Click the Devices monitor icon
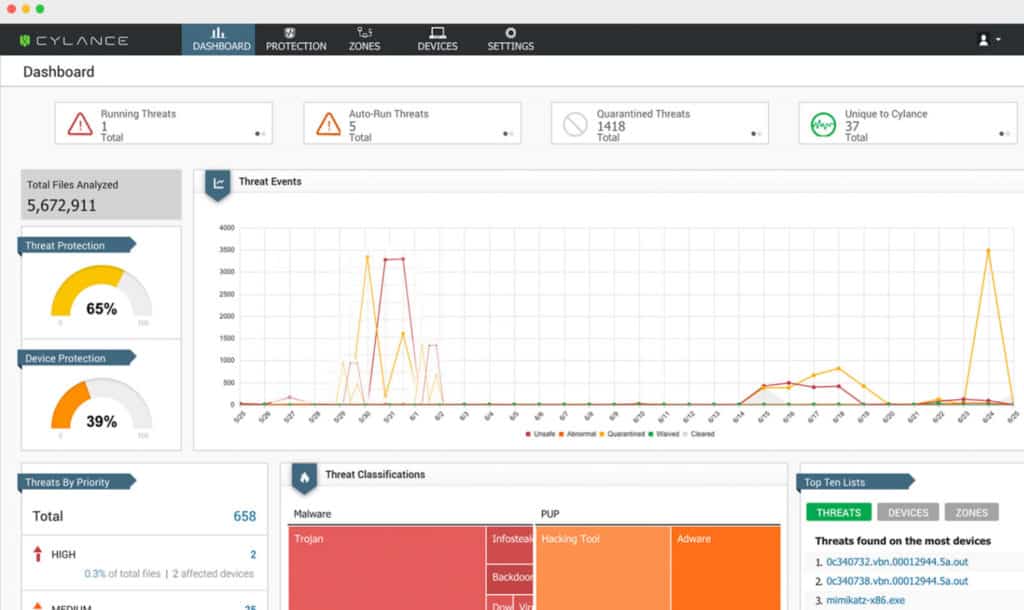Image resolution: width=1024 pixels, height=610 pixels. 437,33
